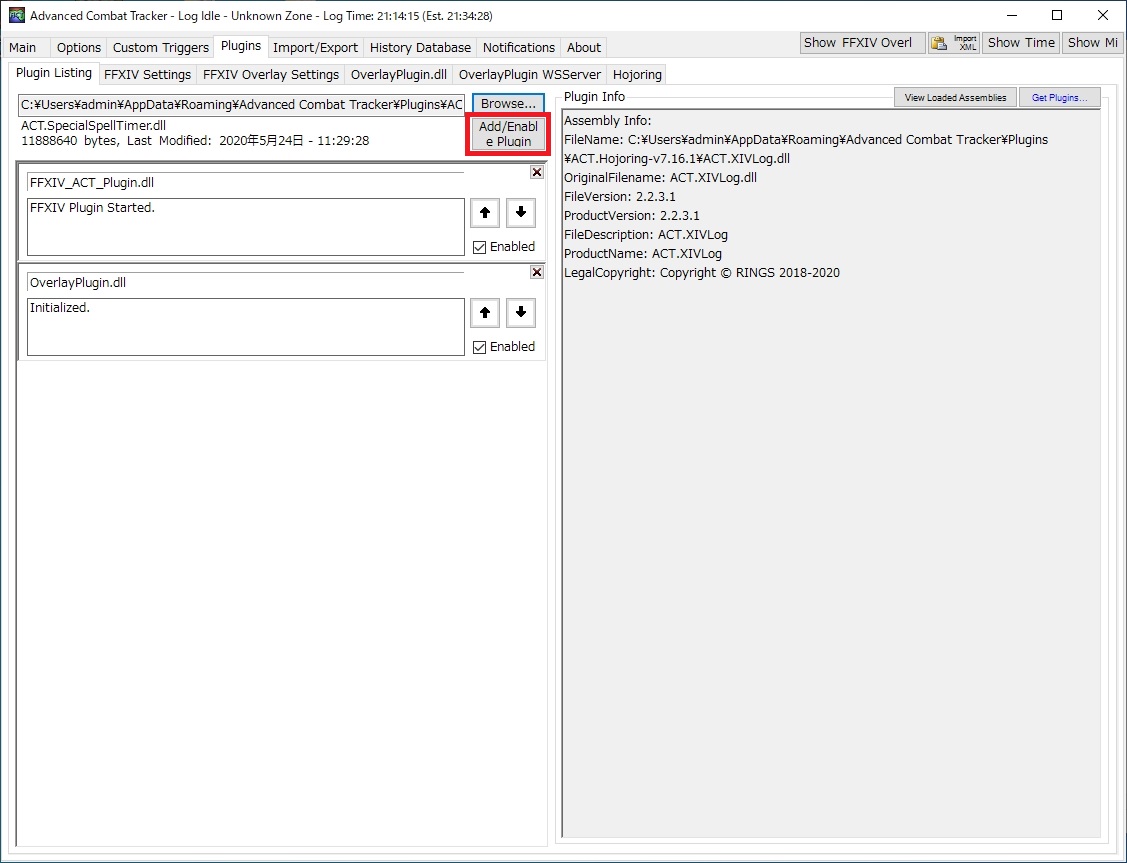Click the OverlayPlugin.dll name field
The width and height of the screenshot is (1127, 863).
pos(245,282)
